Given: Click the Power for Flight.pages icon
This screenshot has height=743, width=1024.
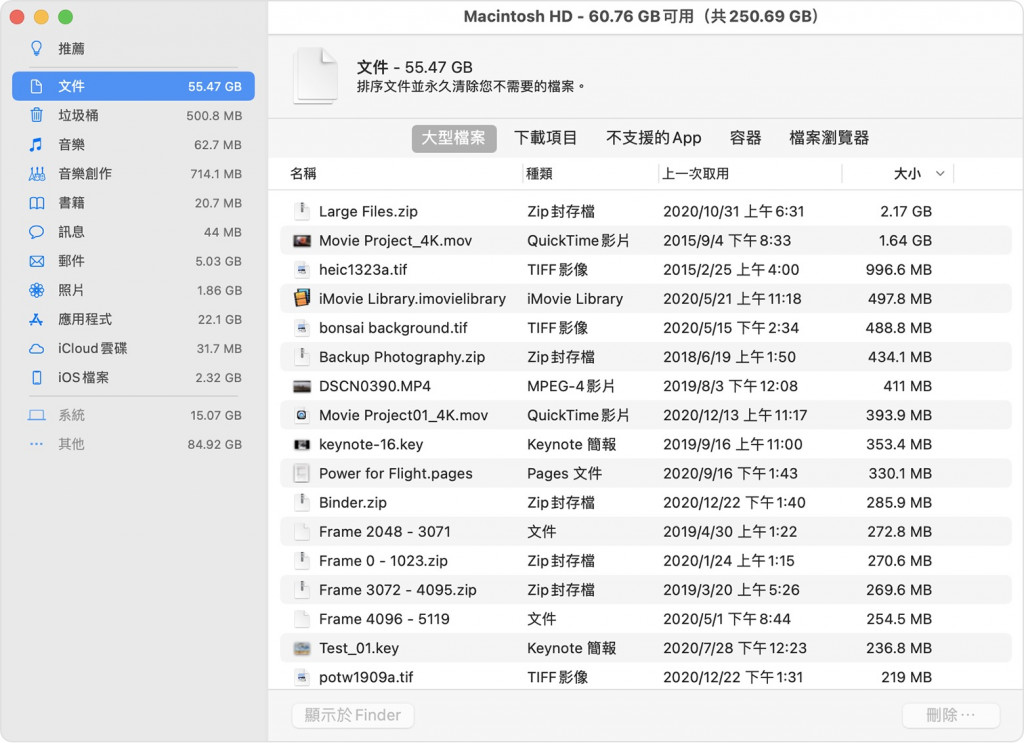Looking at the screenshot, I should coord(301,473).
